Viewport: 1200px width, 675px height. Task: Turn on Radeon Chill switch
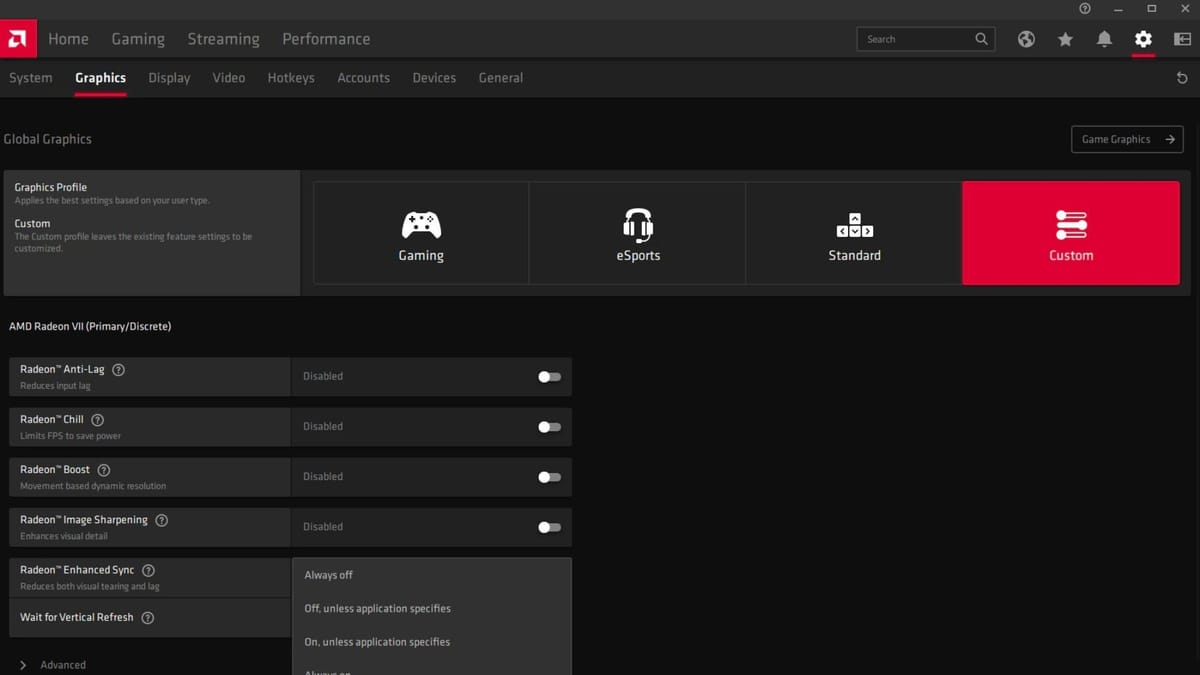(x=549, y=427)
